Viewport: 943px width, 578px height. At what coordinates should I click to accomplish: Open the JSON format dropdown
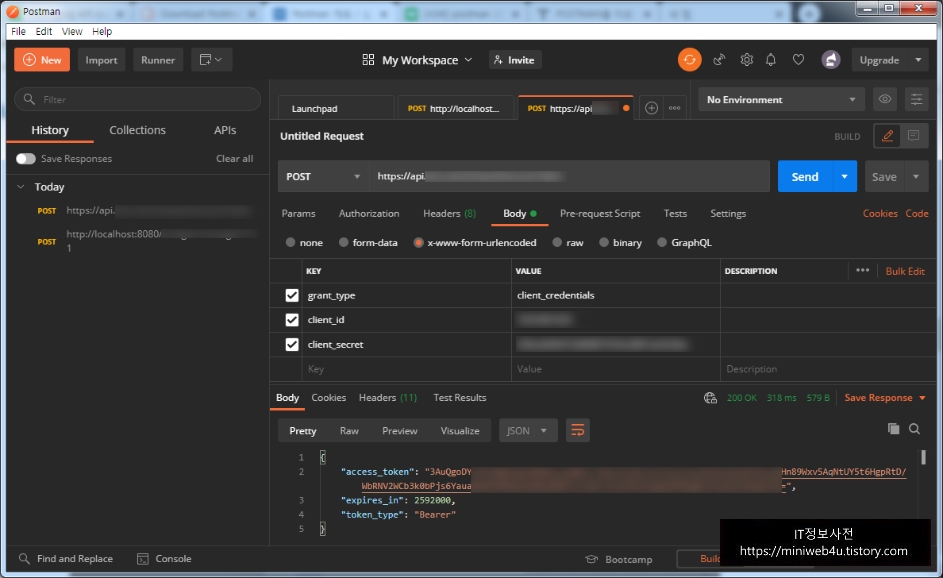click(x=527, y=431)
